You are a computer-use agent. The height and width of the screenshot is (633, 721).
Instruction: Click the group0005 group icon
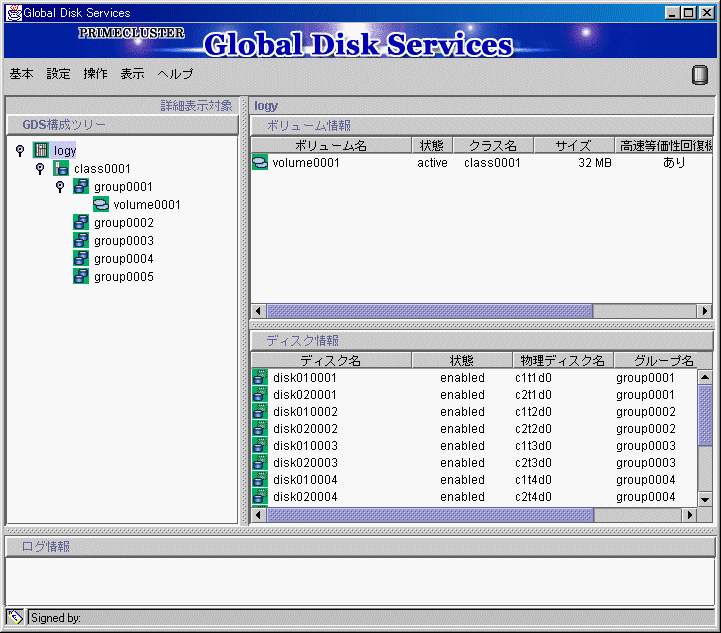pos(81,276)
